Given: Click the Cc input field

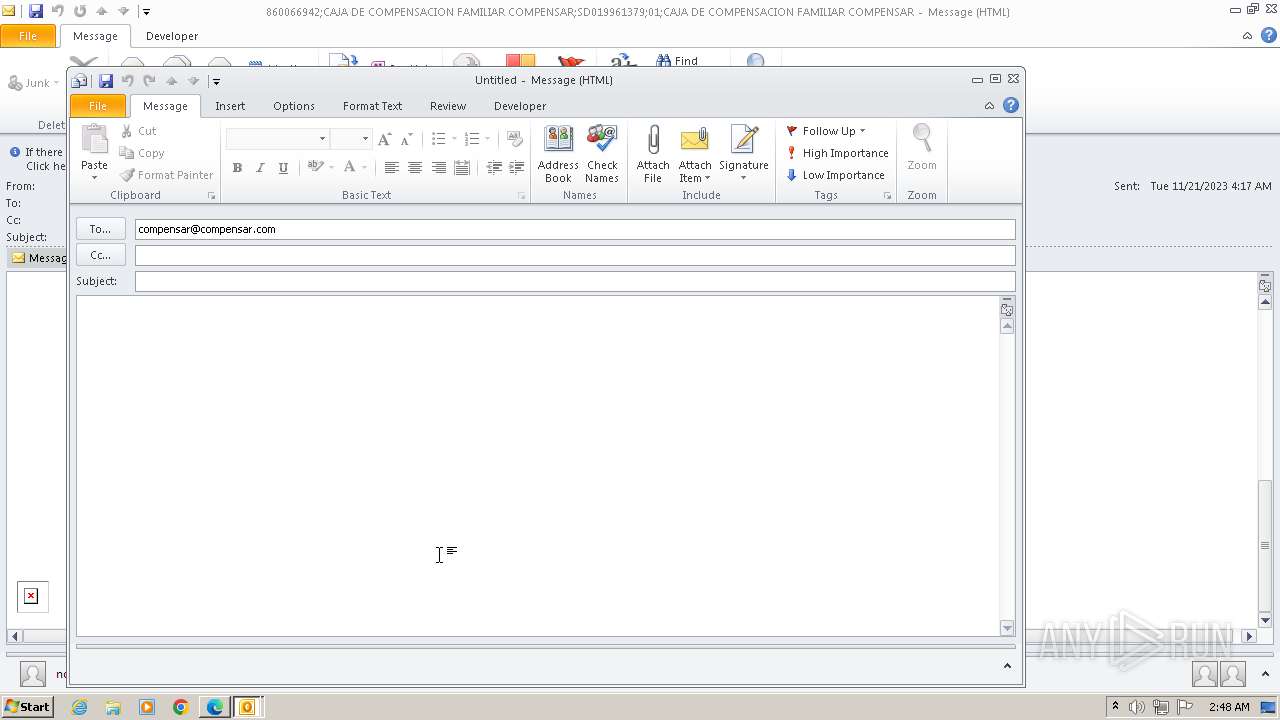Looking at the screenshot, I should click(575, 255).
